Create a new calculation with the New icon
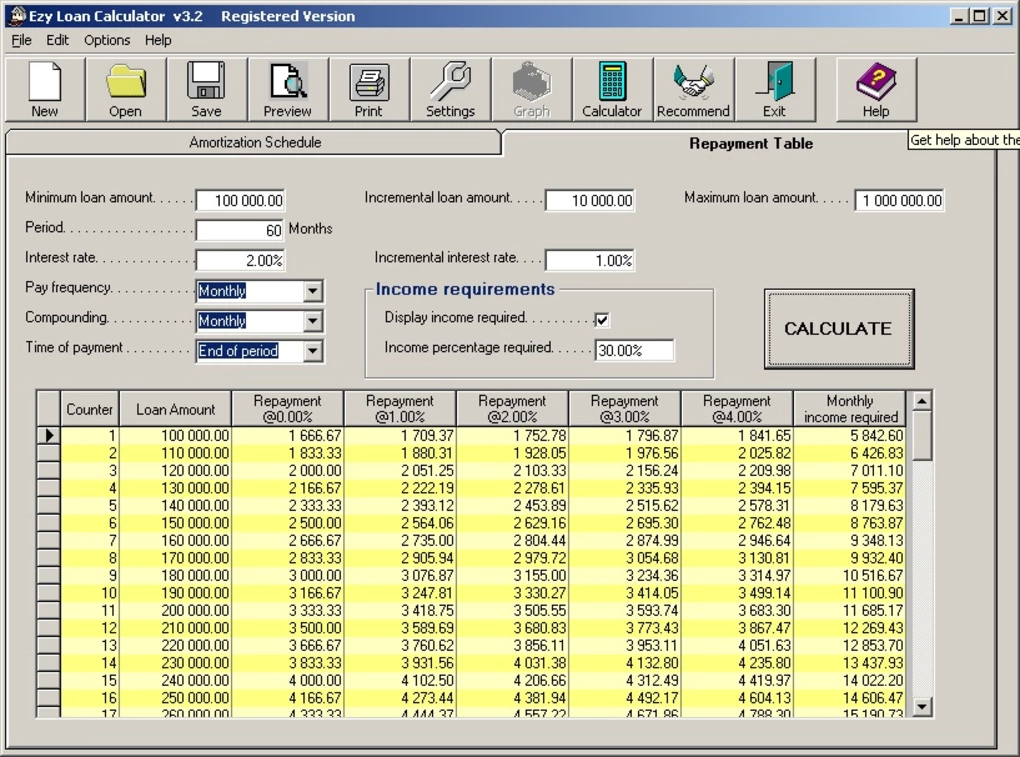 tap(44, 88)
